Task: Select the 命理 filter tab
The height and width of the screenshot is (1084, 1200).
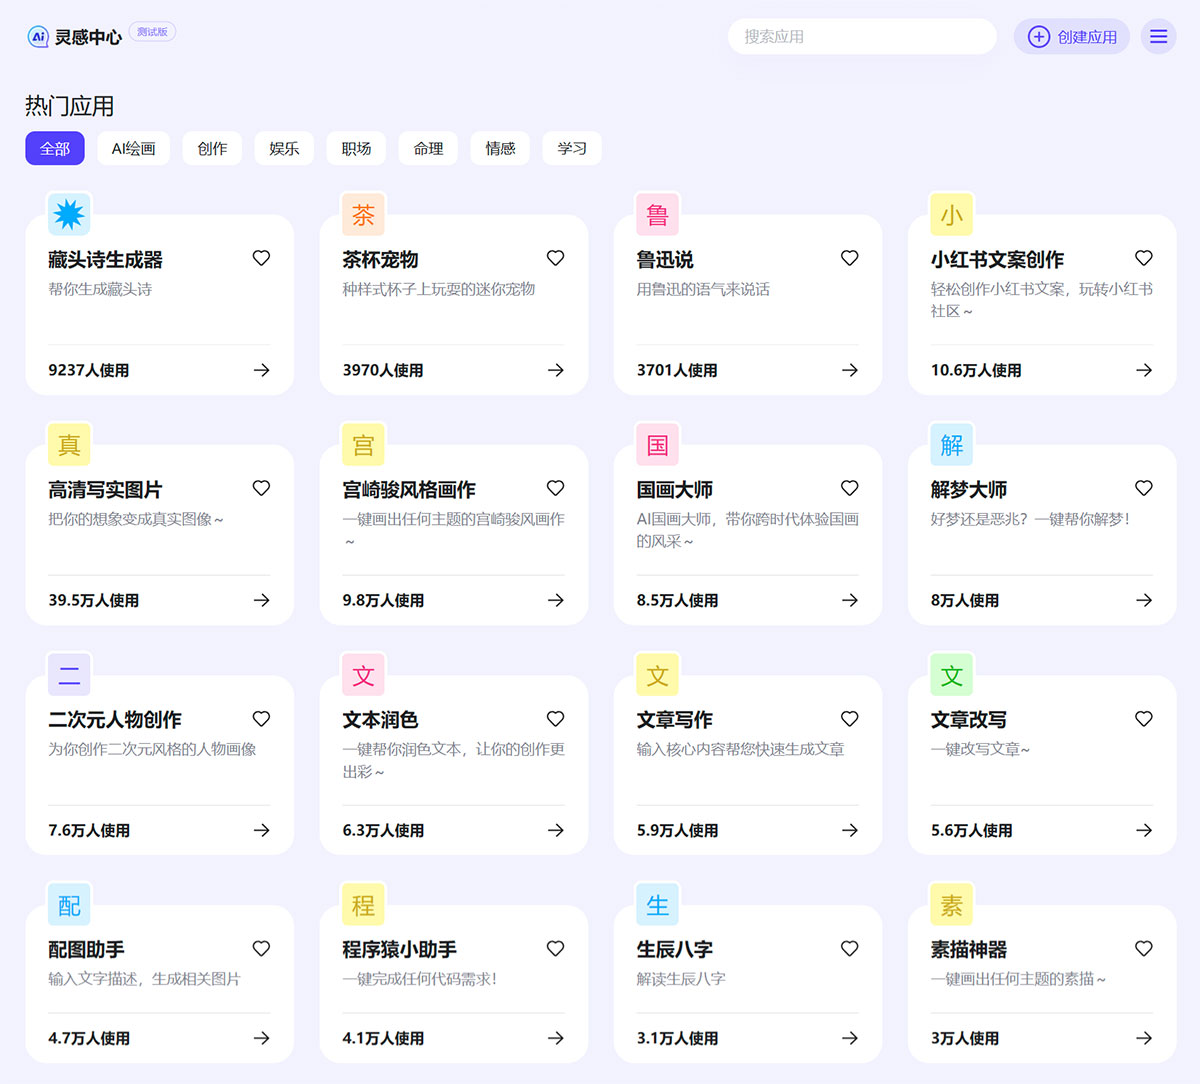Action: coord(428,148)
